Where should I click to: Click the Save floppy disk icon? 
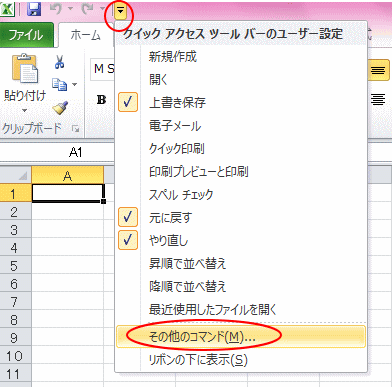(34, 9)
